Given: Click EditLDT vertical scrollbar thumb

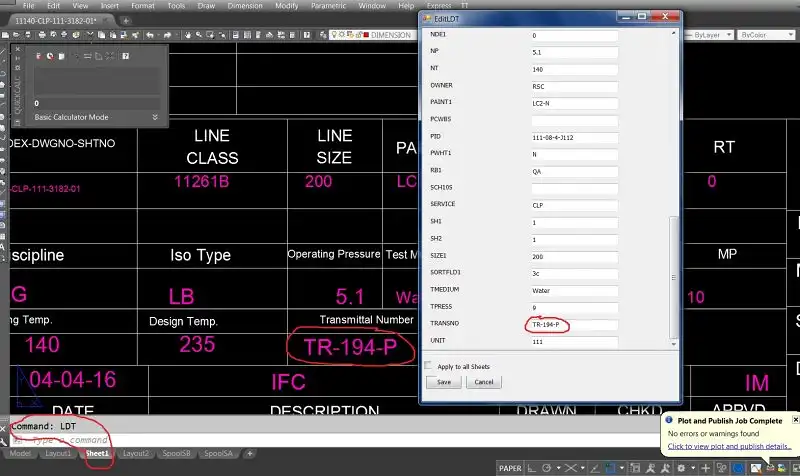Looking at the screenshot, I should [x=673, y=277].
